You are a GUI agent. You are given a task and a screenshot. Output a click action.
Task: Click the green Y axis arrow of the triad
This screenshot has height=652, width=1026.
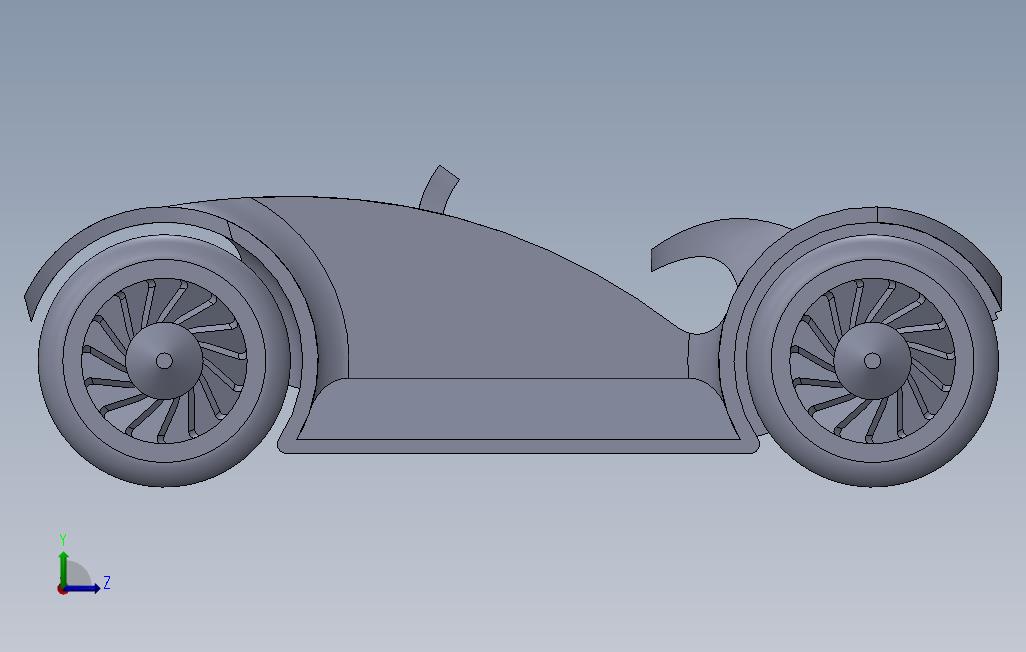tap(63, 568)
